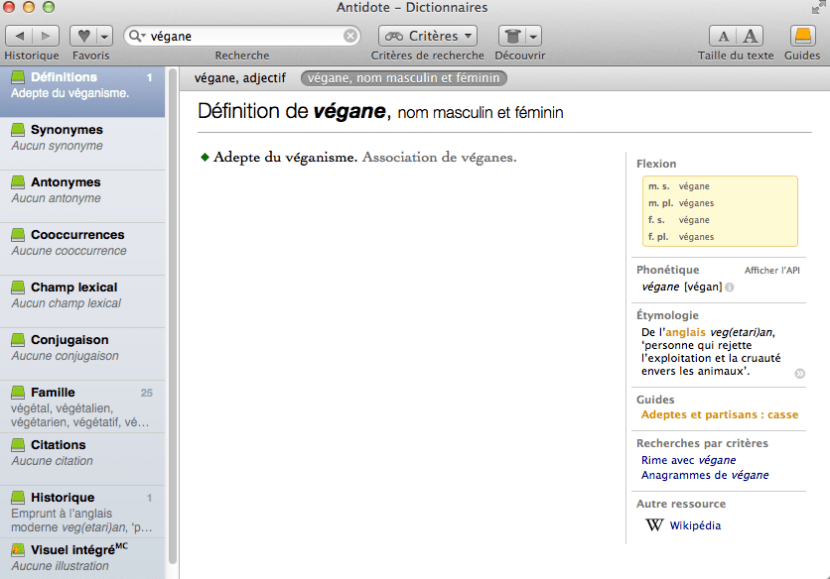Add word to Favoris with heart icon

tap(84, 36)
